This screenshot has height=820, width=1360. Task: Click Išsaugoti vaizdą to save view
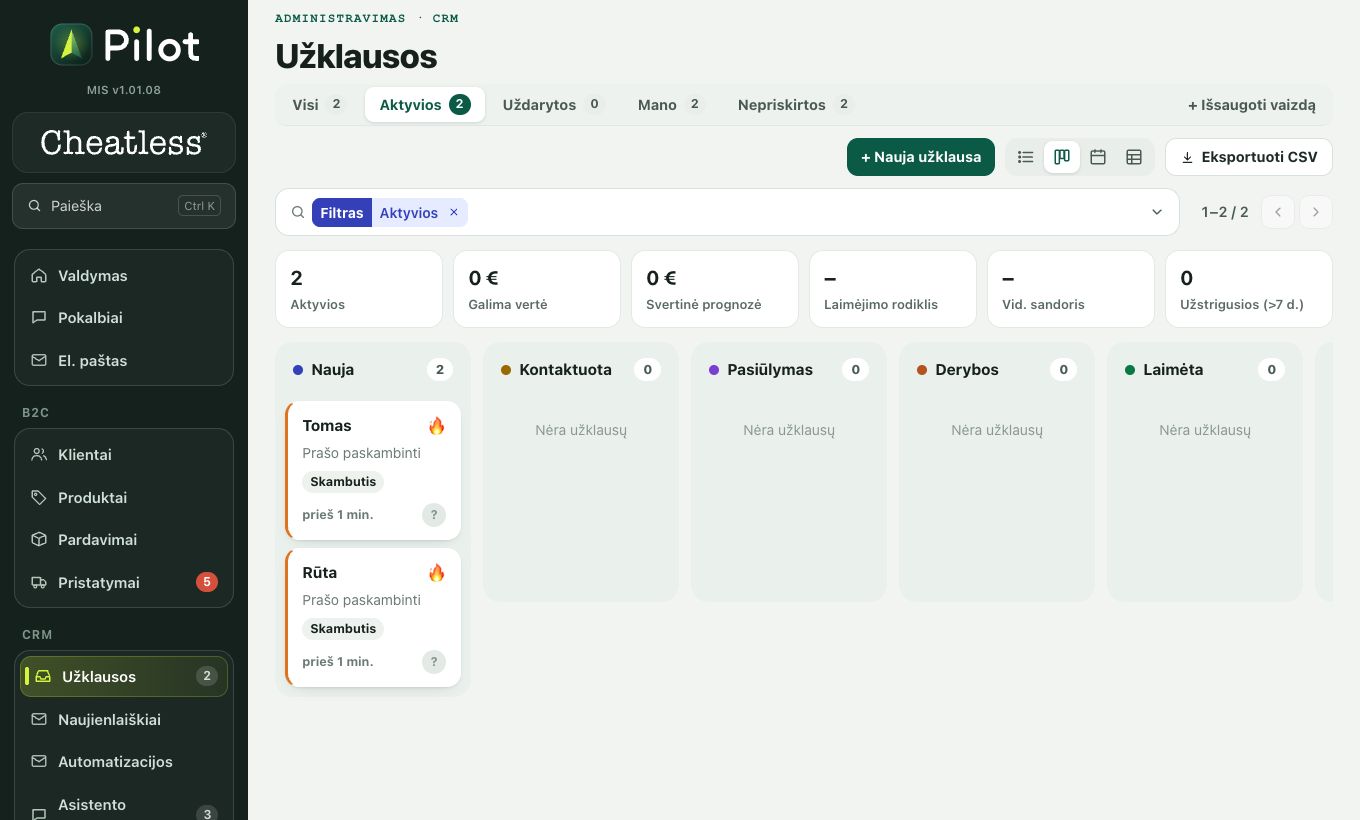click(1252, 105)
